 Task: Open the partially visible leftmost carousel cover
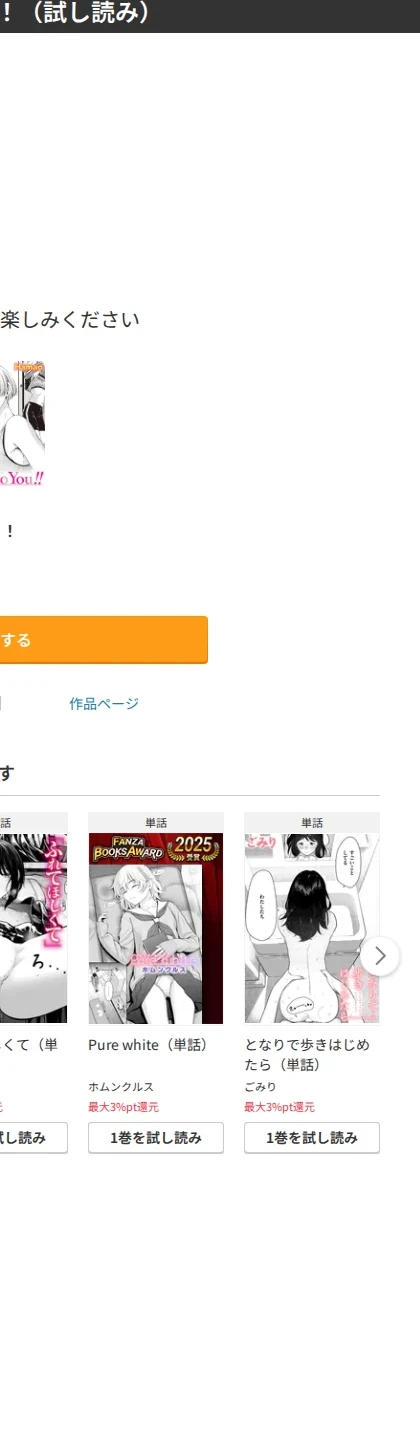pyautogui.click(x=33, y=928)
